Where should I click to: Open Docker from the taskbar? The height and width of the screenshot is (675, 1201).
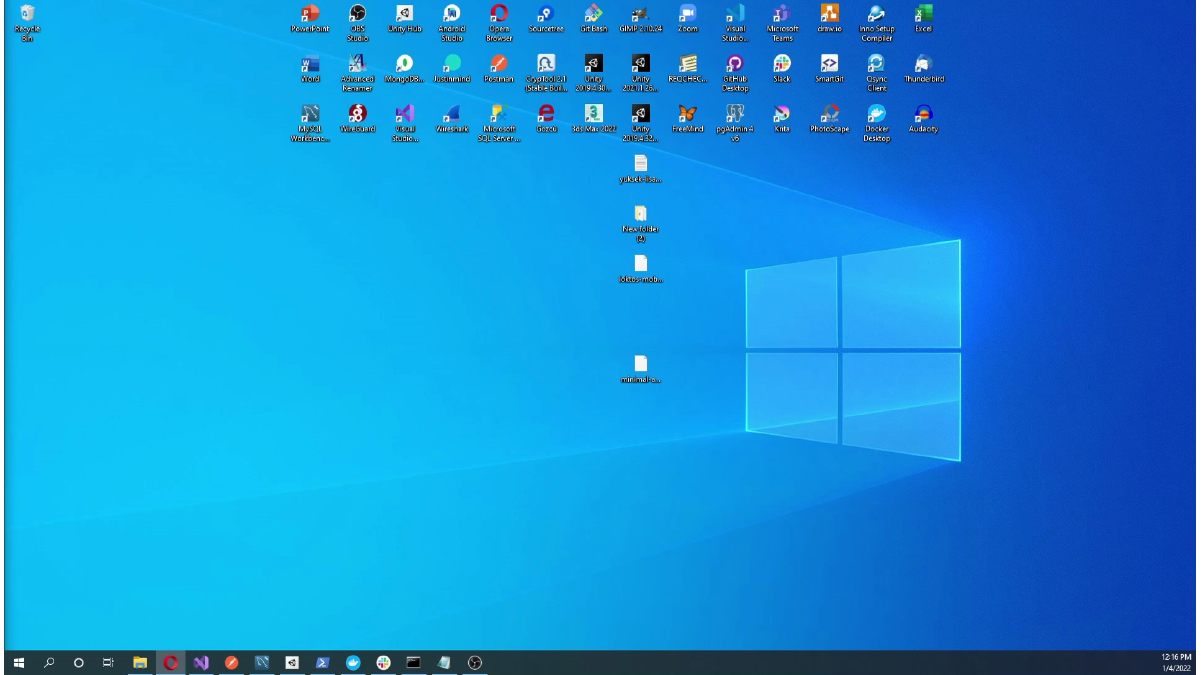pyautogui.click(x=353, y=662)
